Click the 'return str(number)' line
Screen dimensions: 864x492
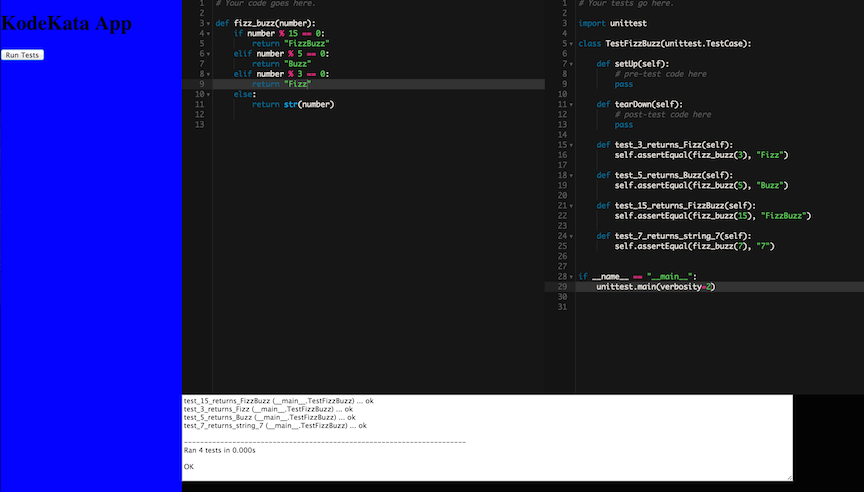293,104
